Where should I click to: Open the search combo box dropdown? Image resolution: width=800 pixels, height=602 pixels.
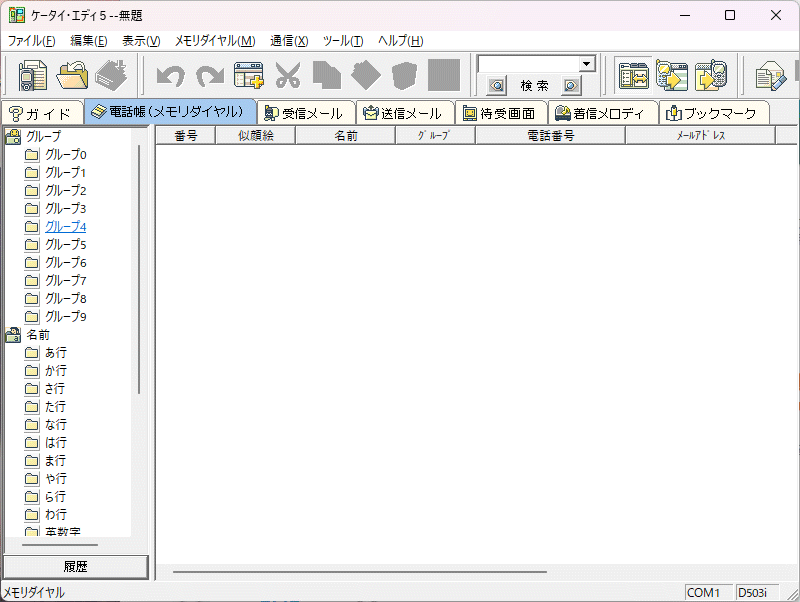click(x=587, y=64)
